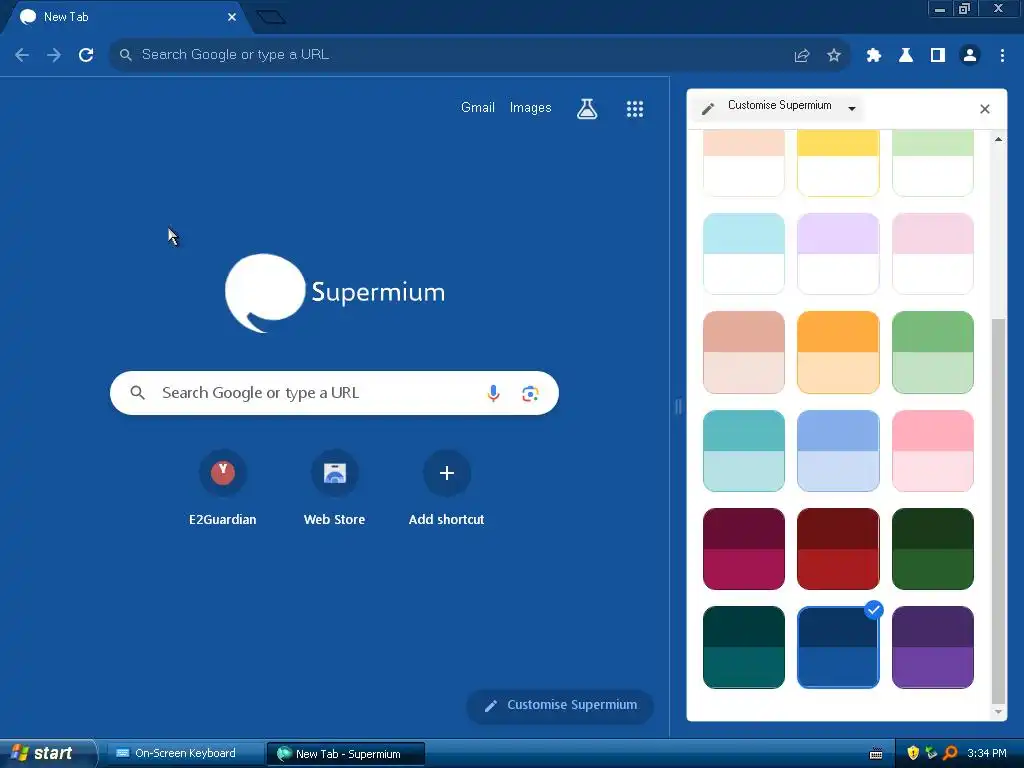Select the dark teal theme swatch
1024x768 pixels.
click(744, 647)
